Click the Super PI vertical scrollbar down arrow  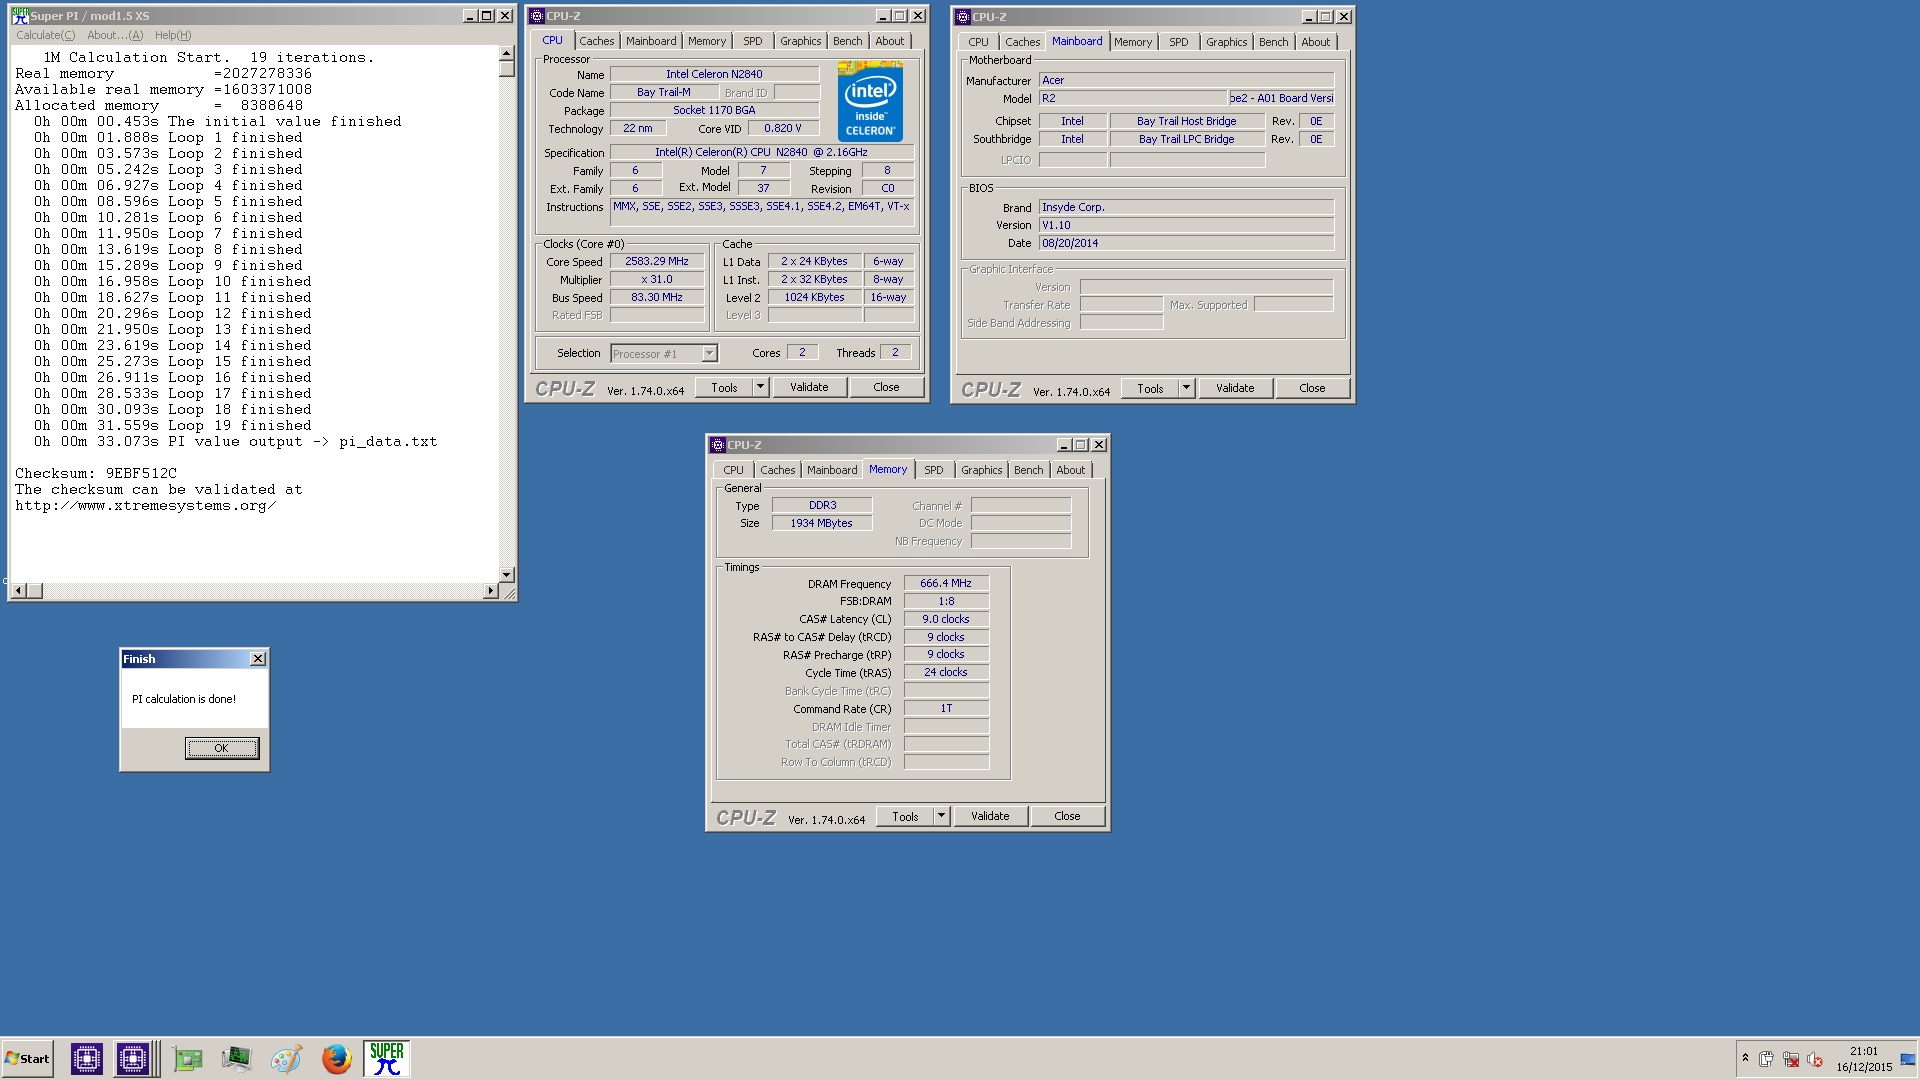(x=507, y=575)
